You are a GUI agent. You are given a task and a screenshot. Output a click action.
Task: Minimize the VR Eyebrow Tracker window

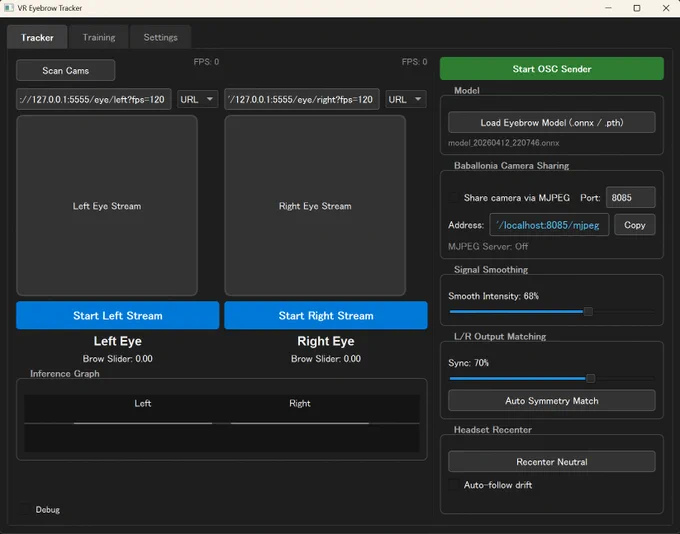(x=608, y=8)
